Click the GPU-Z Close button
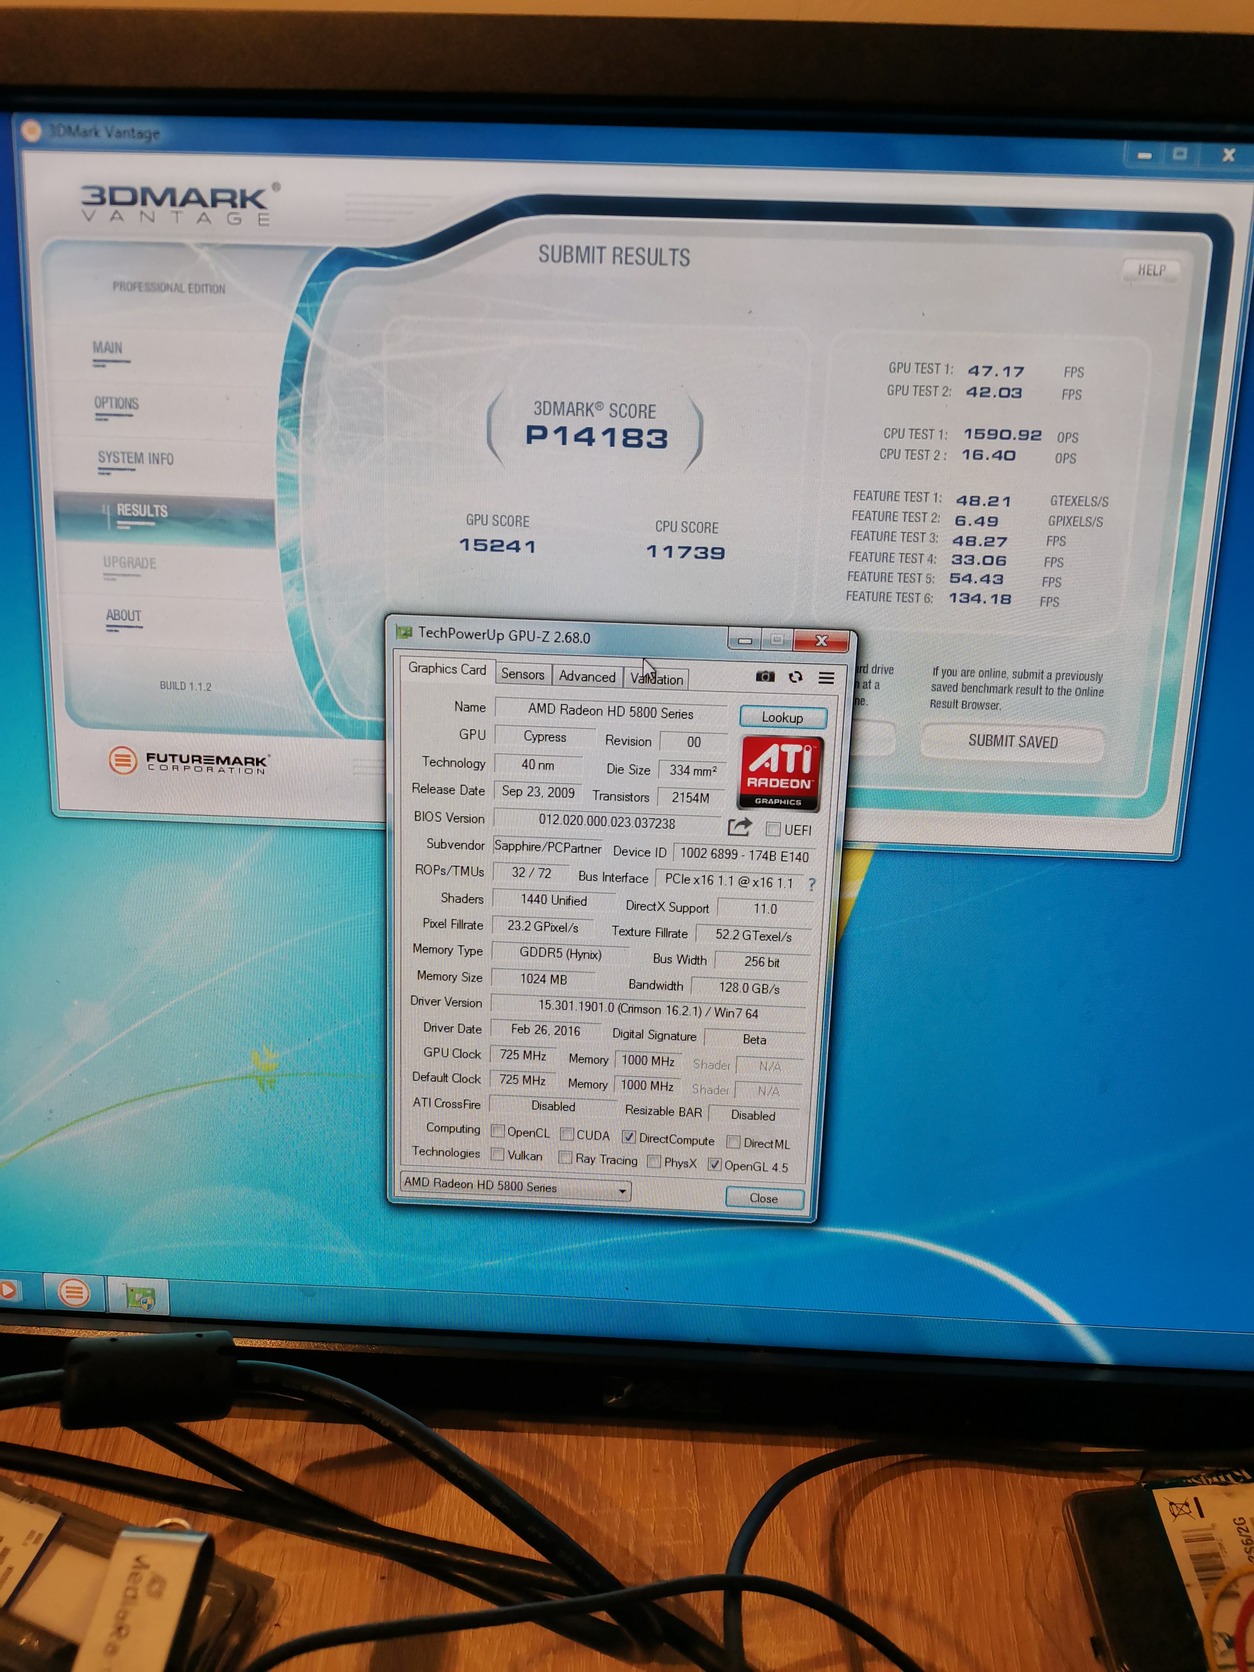Image resolution: width=1254 pixels, height=1672 pixels. point(764,1198)
